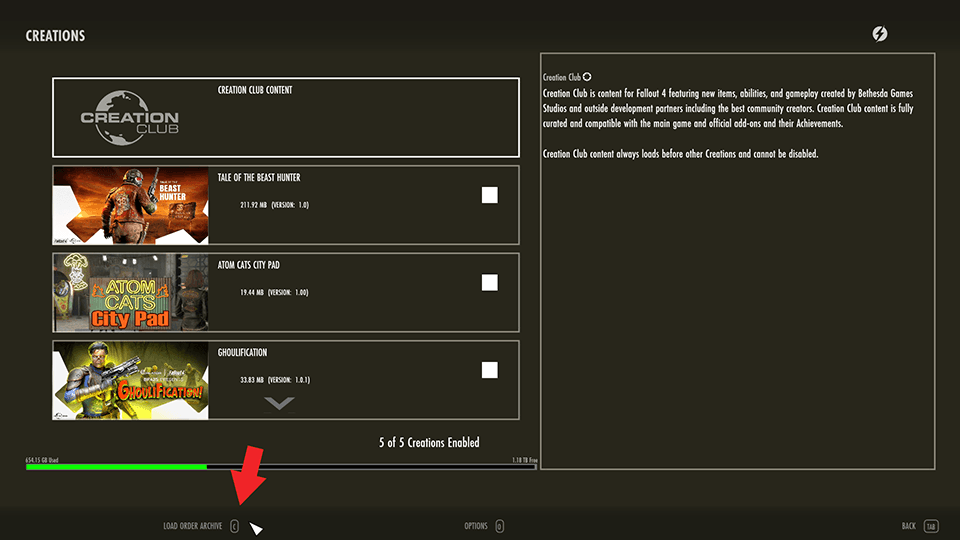Screen dimensions: 960x540
Task: Click the green storage usage bar
Action: 117,466
